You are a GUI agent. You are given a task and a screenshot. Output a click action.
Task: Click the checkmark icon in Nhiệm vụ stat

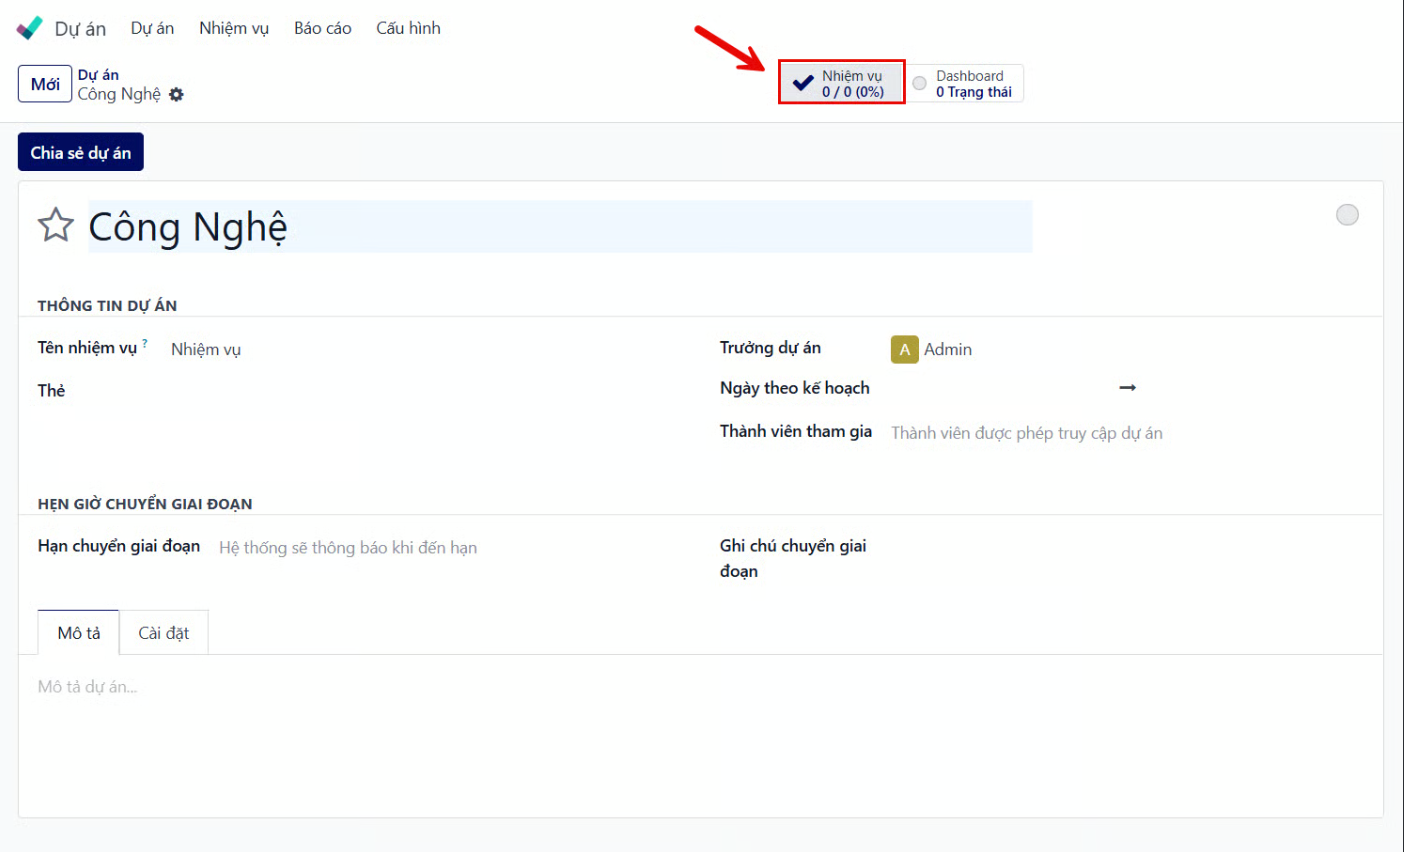tap(802, 83)
